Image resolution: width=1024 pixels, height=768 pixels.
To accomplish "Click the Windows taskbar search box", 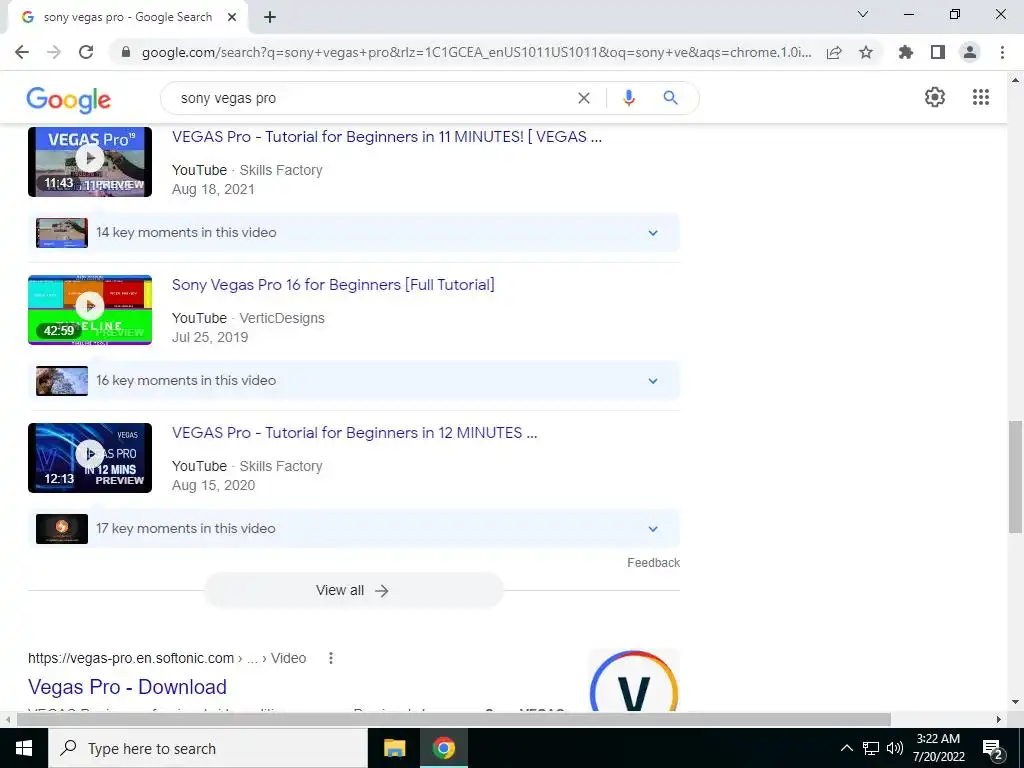I will coord(208,748).
